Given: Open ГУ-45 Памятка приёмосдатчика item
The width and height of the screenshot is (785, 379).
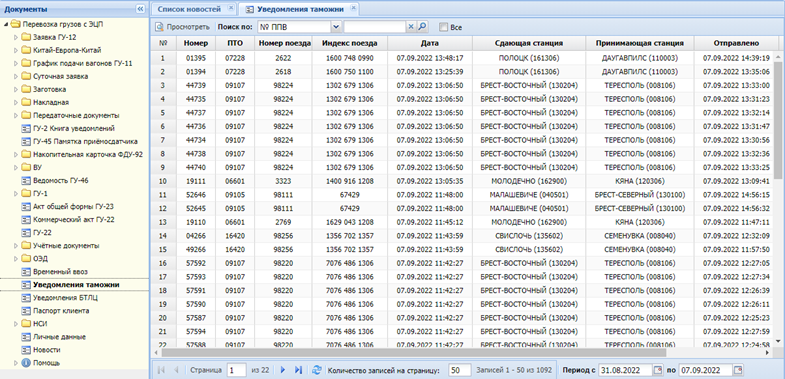Looking at the screenshot, I should [85, 141].
